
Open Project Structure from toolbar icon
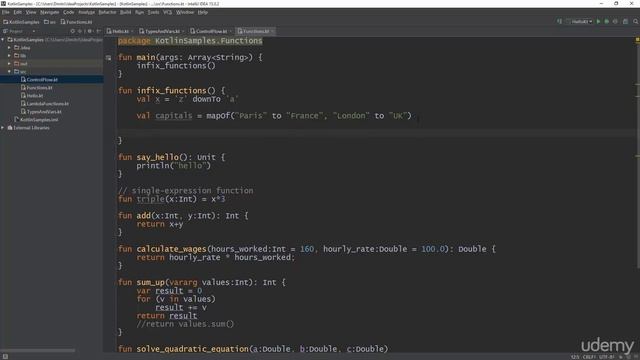pyautogui.click(x=625, y=21)
